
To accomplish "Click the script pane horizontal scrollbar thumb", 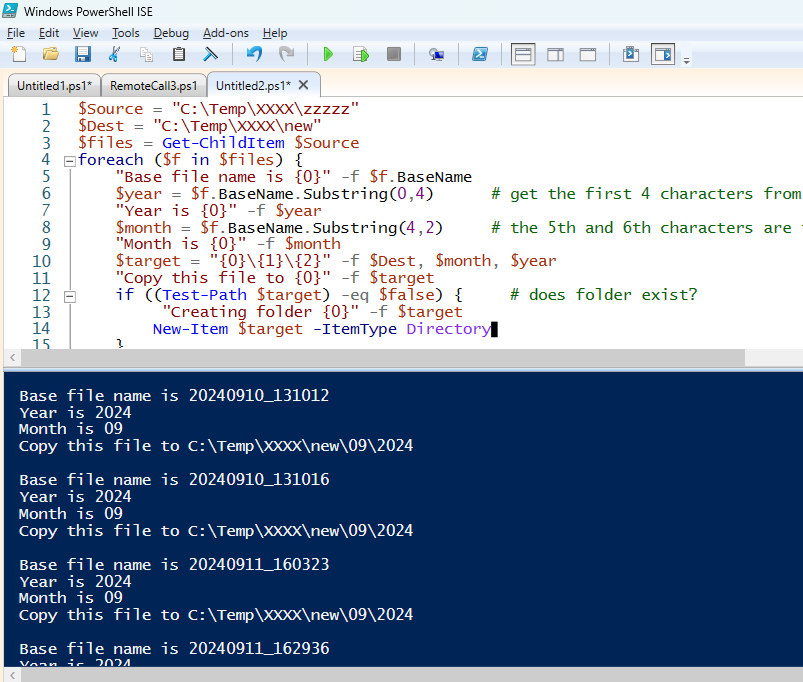I will [383, 358].
